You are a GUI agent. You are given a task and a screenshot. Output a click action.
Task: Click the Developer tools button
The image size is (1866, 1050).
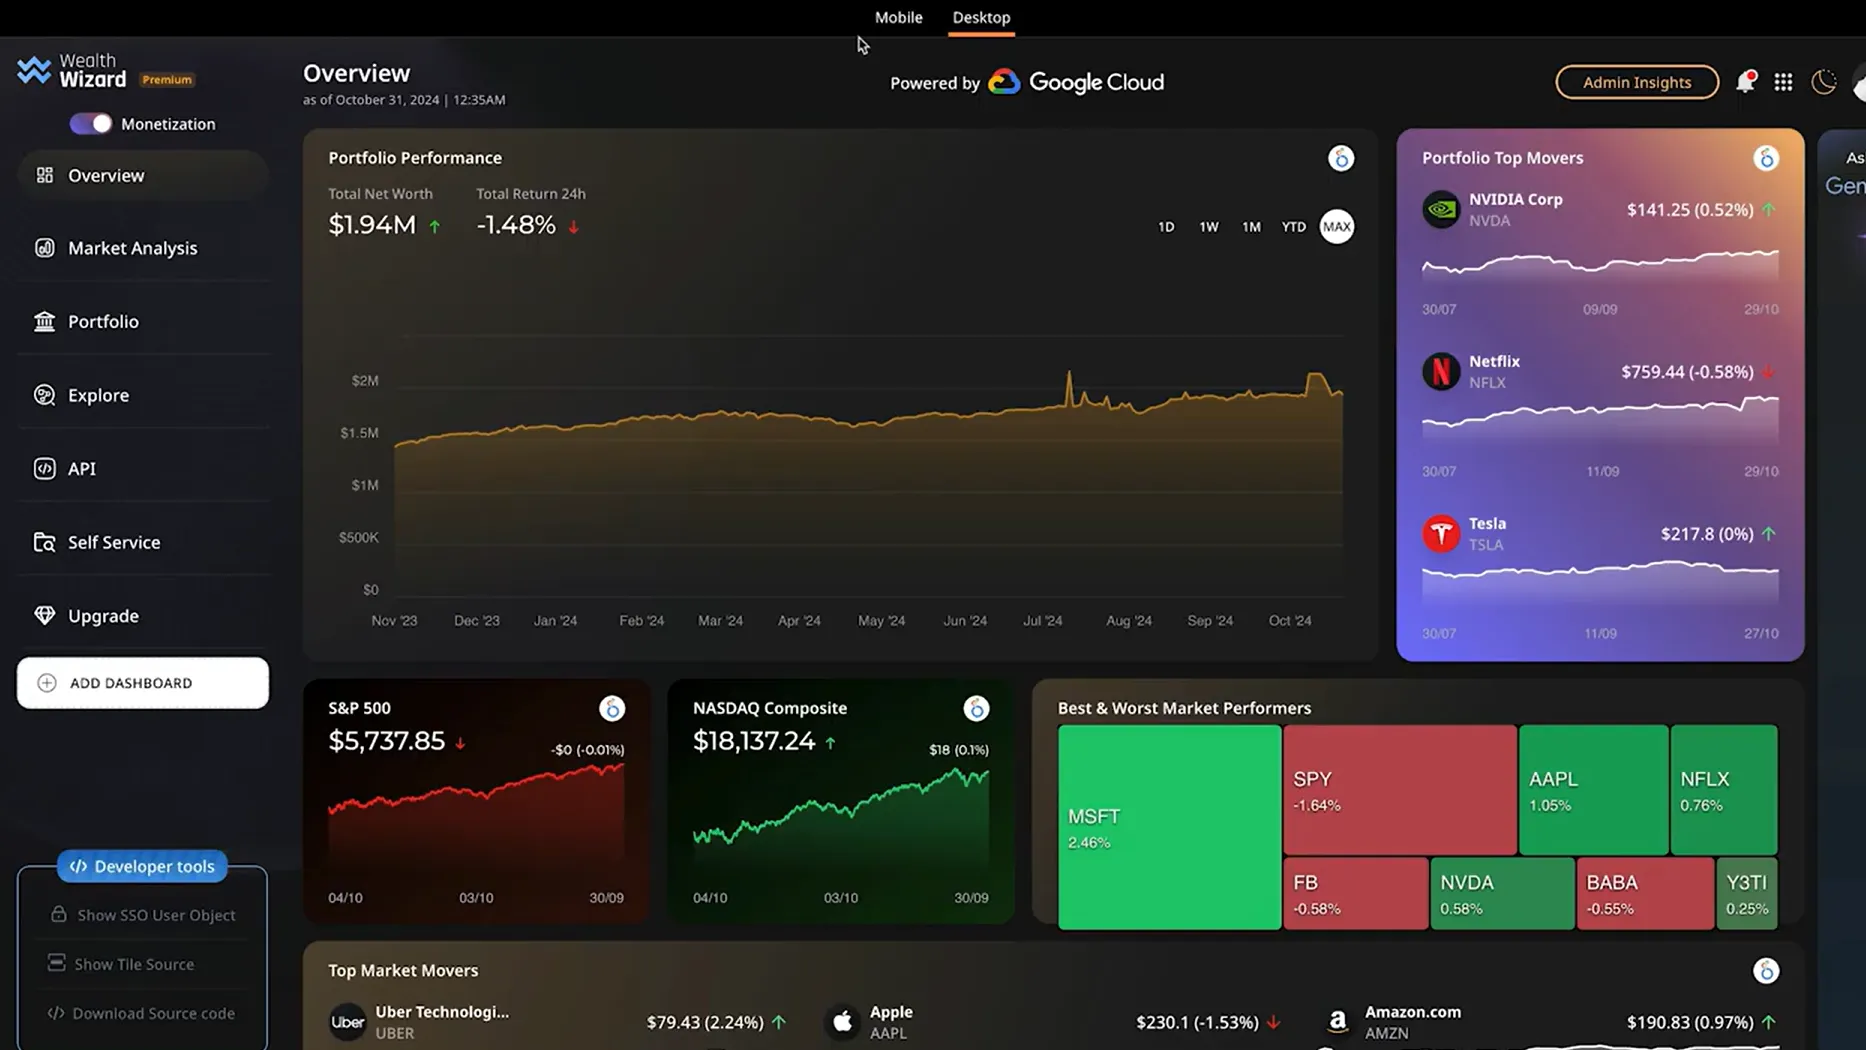[142, 866]
